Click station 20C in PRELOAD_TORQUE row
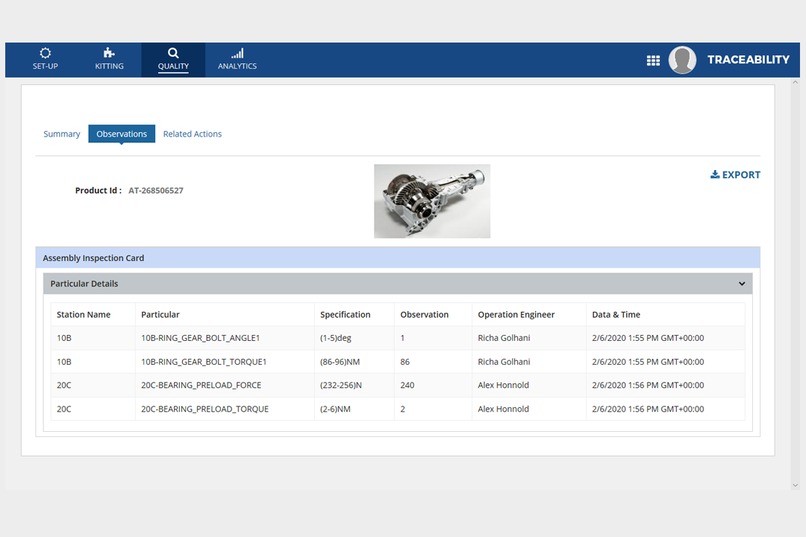 click(x=64, y=409)
